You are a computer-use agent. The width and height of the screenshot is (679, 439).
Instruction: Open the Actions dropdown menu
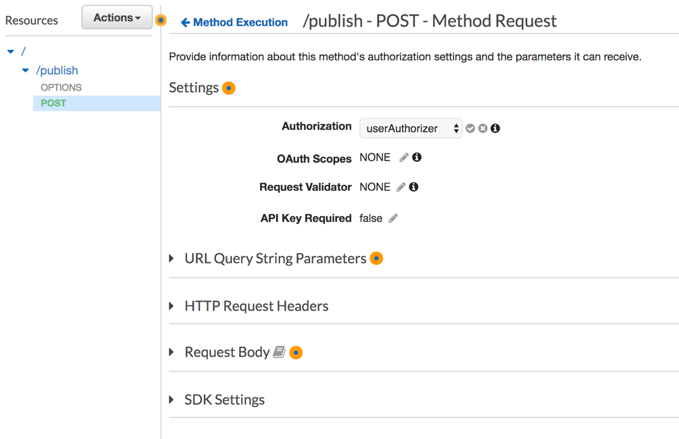coord(117,18)
